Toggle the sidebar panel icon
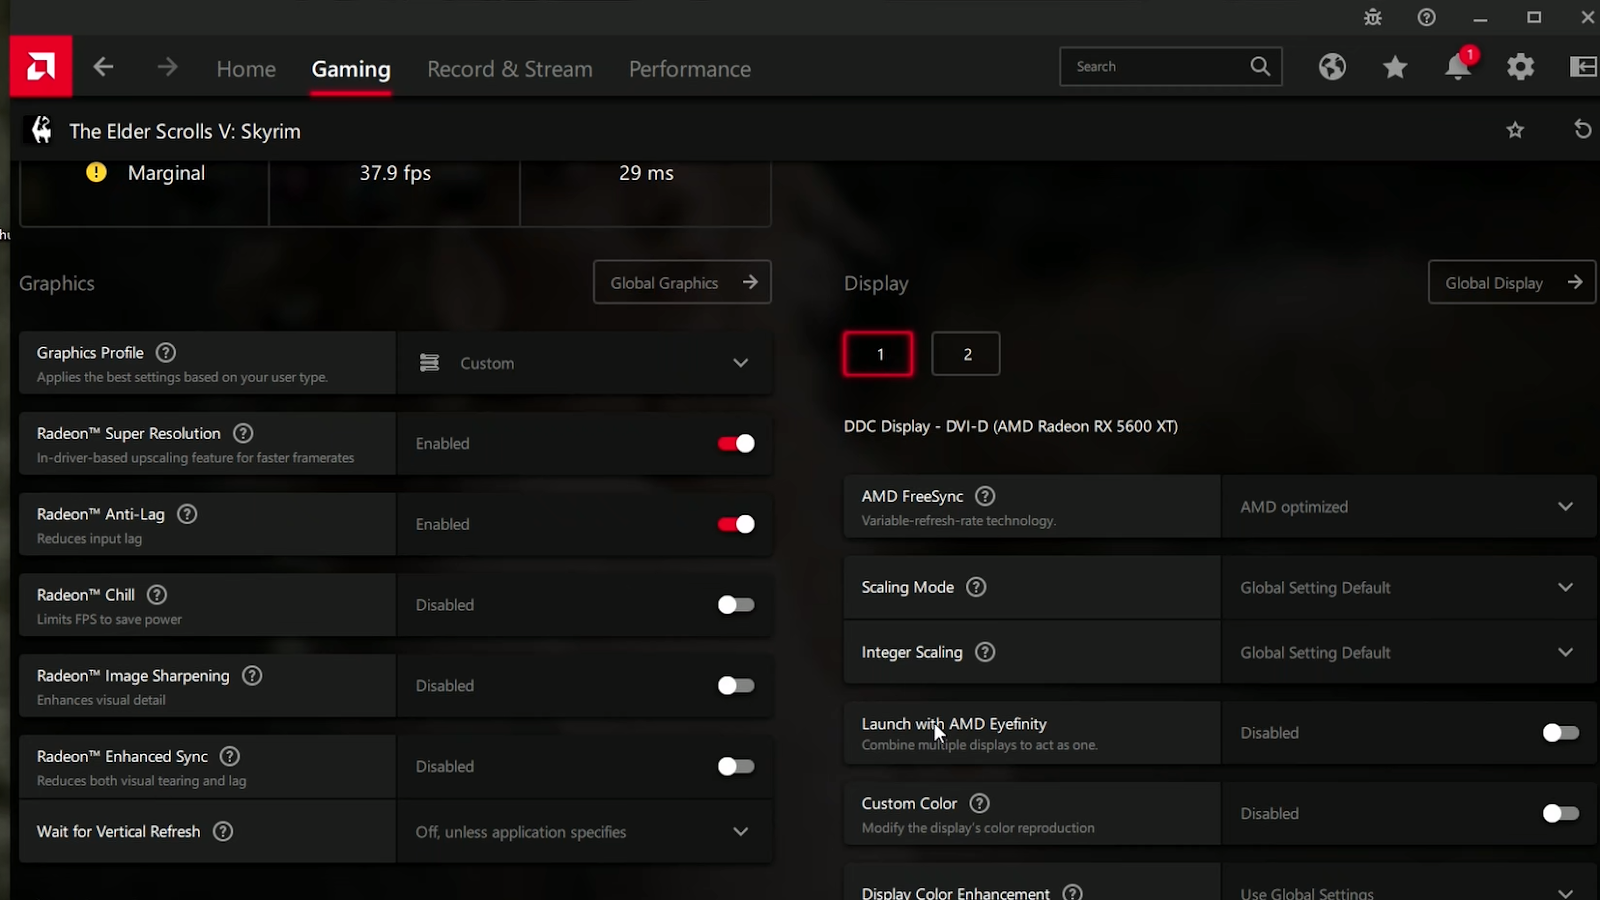1600x900 pixels. pos(1584,67)
